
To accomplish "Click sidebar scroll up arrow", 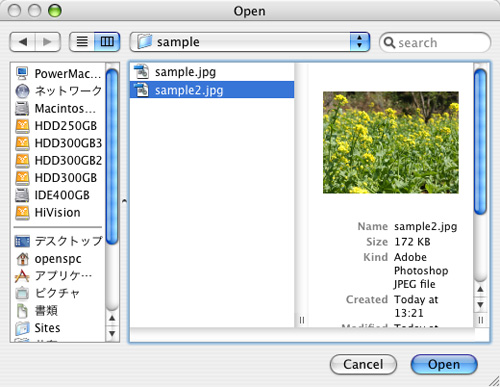I will point(112,318).
